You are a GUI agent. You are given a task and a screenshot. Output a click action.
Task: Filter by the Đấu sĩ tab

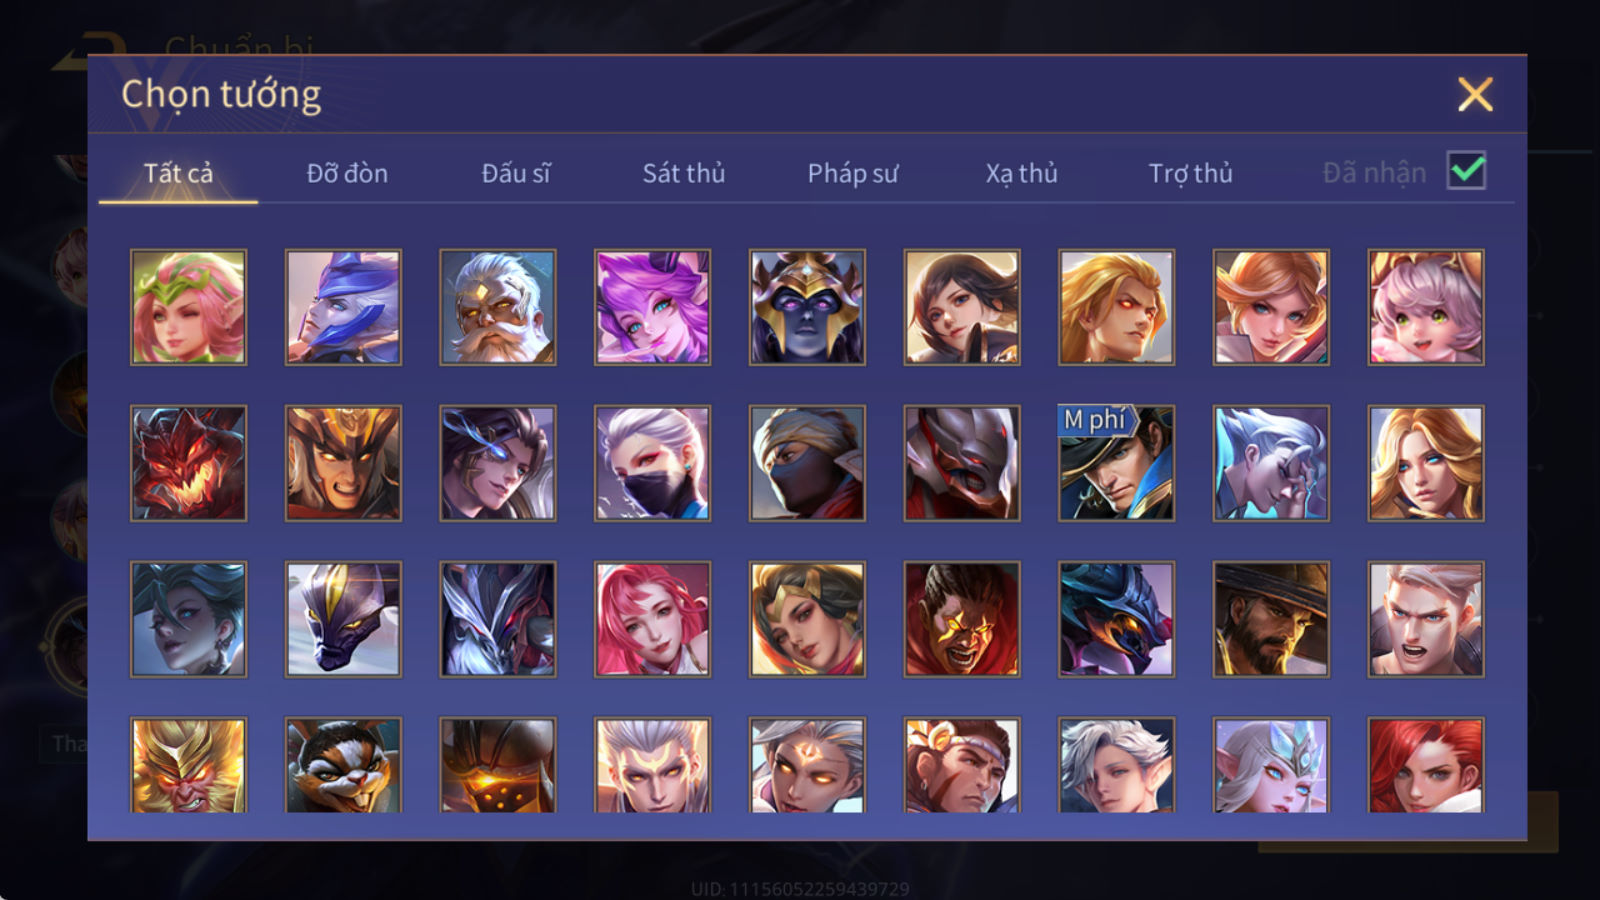pos(516,173)
